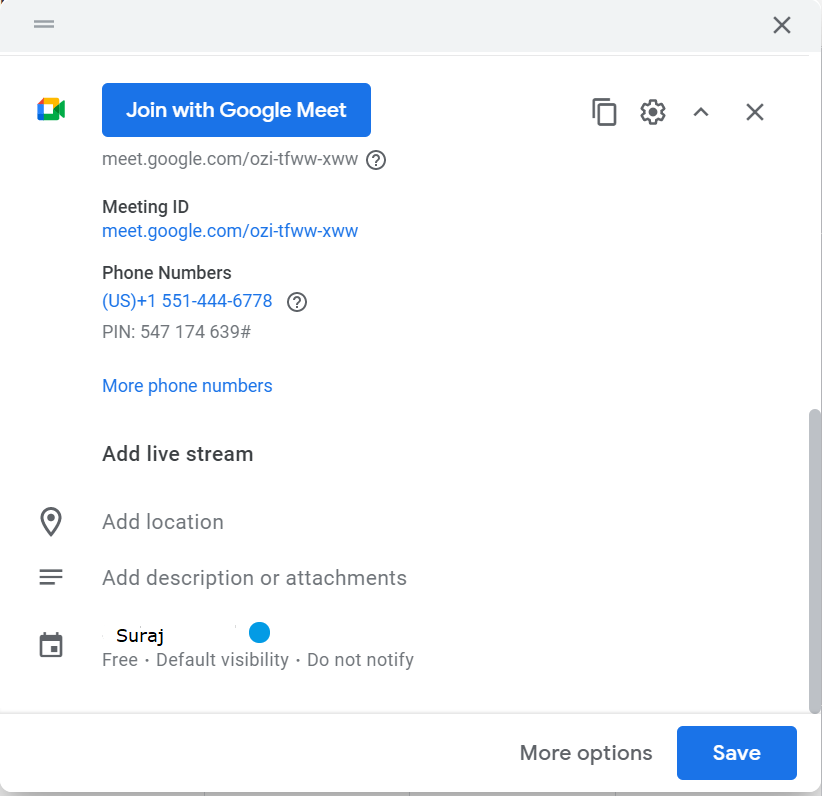The height and width of the screenshot is (796, 822).
Task: Click the Phone Numbers heading
Action: tap(167, 273)
